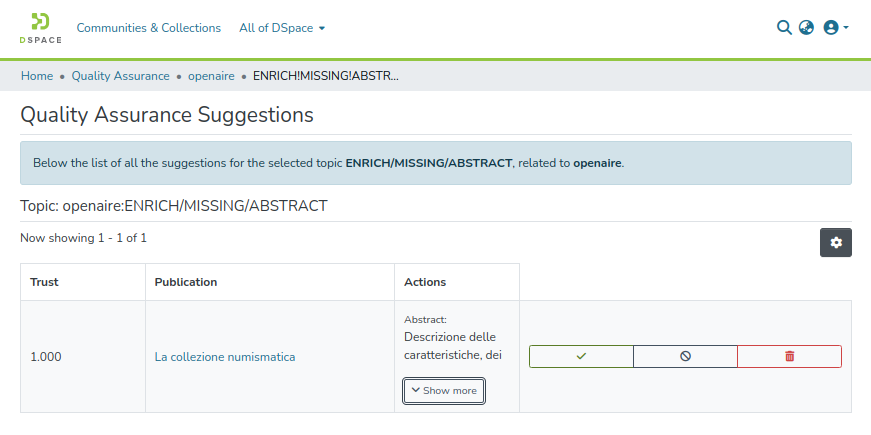Accept the suggestion with the green checkmark
Image resolution: width=871 pixels, height=435 pixels.
click(x=581, y=356)
